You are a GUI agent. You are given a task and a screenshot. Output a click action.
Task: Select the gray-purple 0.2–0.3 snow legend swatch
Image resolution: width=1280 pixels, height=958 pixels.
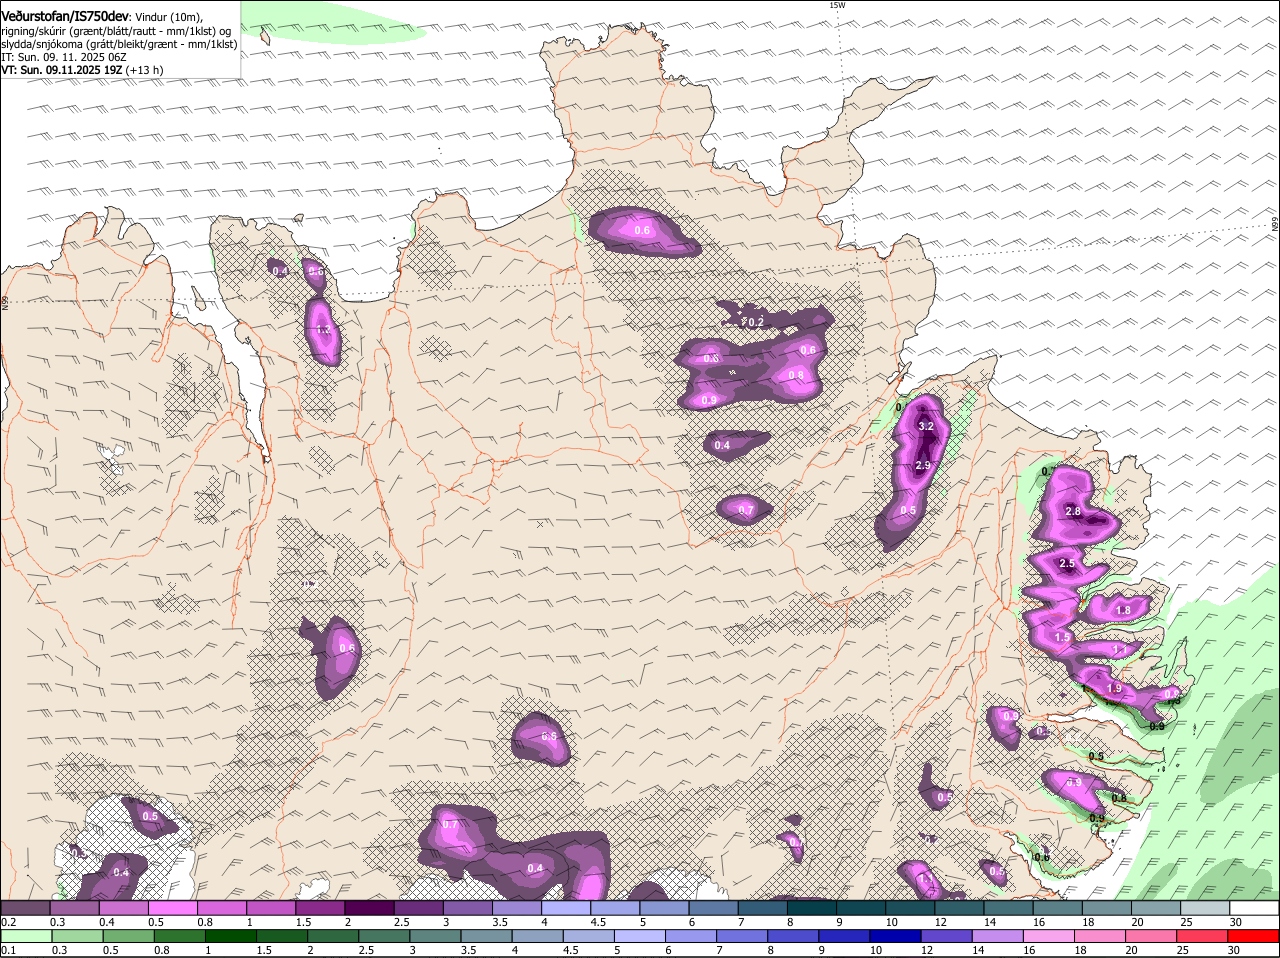point(25,908)
